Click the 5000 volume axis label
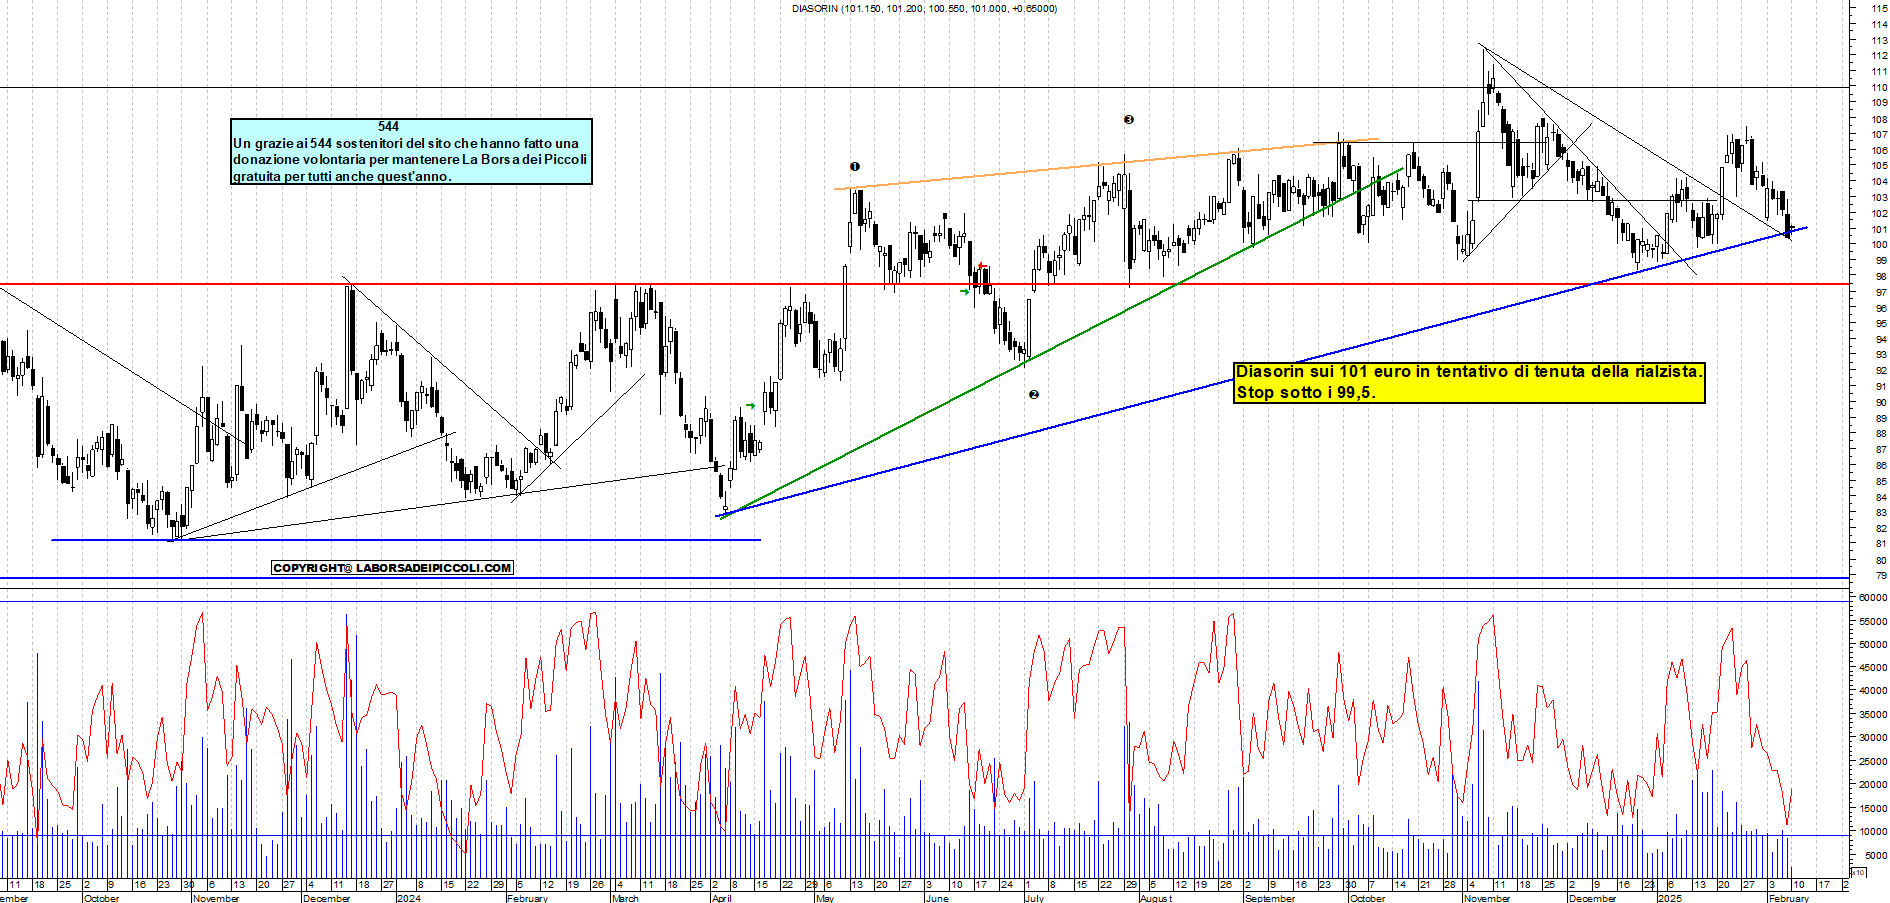The image size is (1890, 903). tap(1876, 855)
